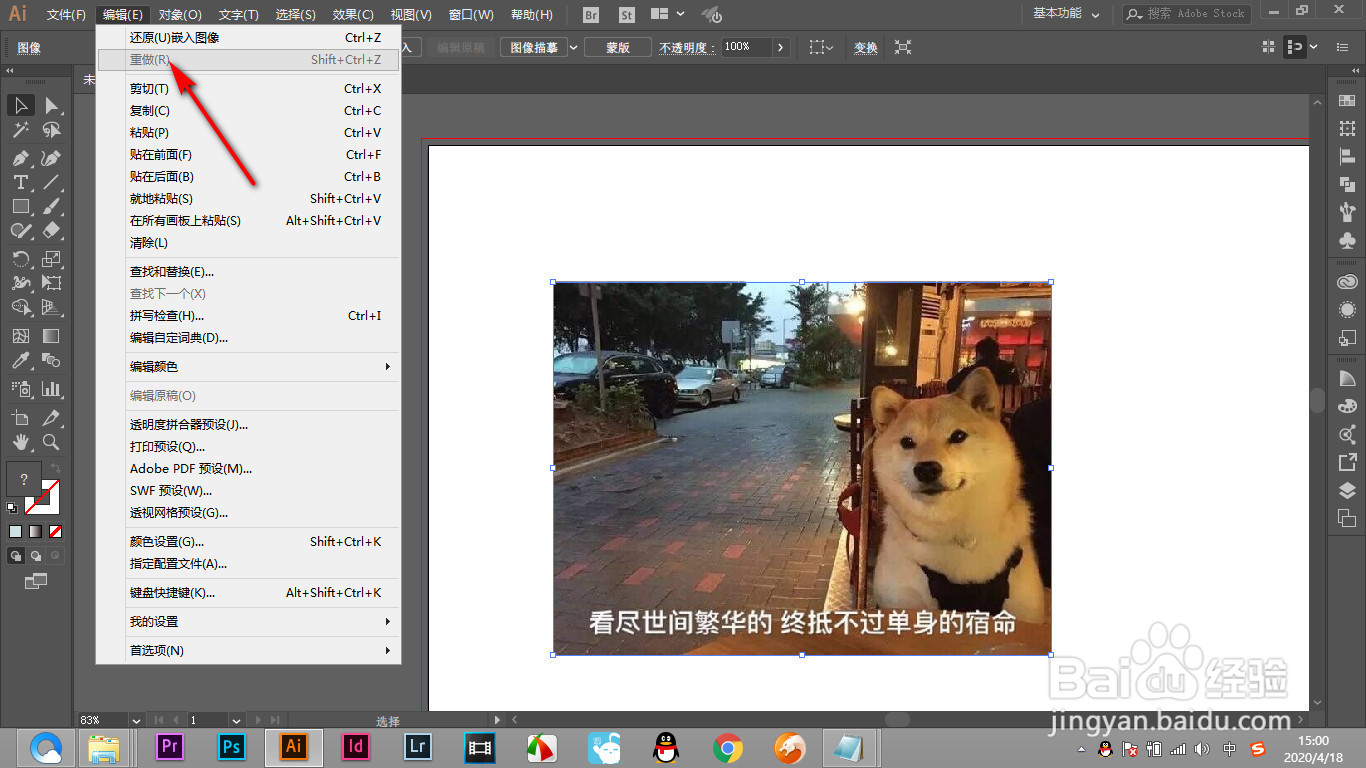Open the arrange documents dropdown

coord(668,14)
